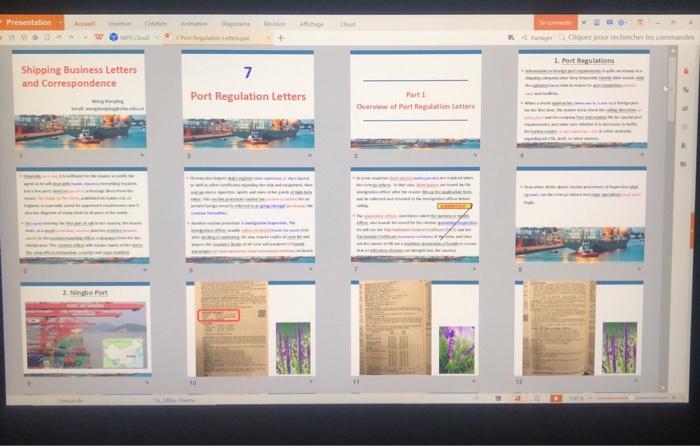Screen dimensions: 700x446
Task: Open the Diaporama ribbon tab
Action: click(235, 24)
